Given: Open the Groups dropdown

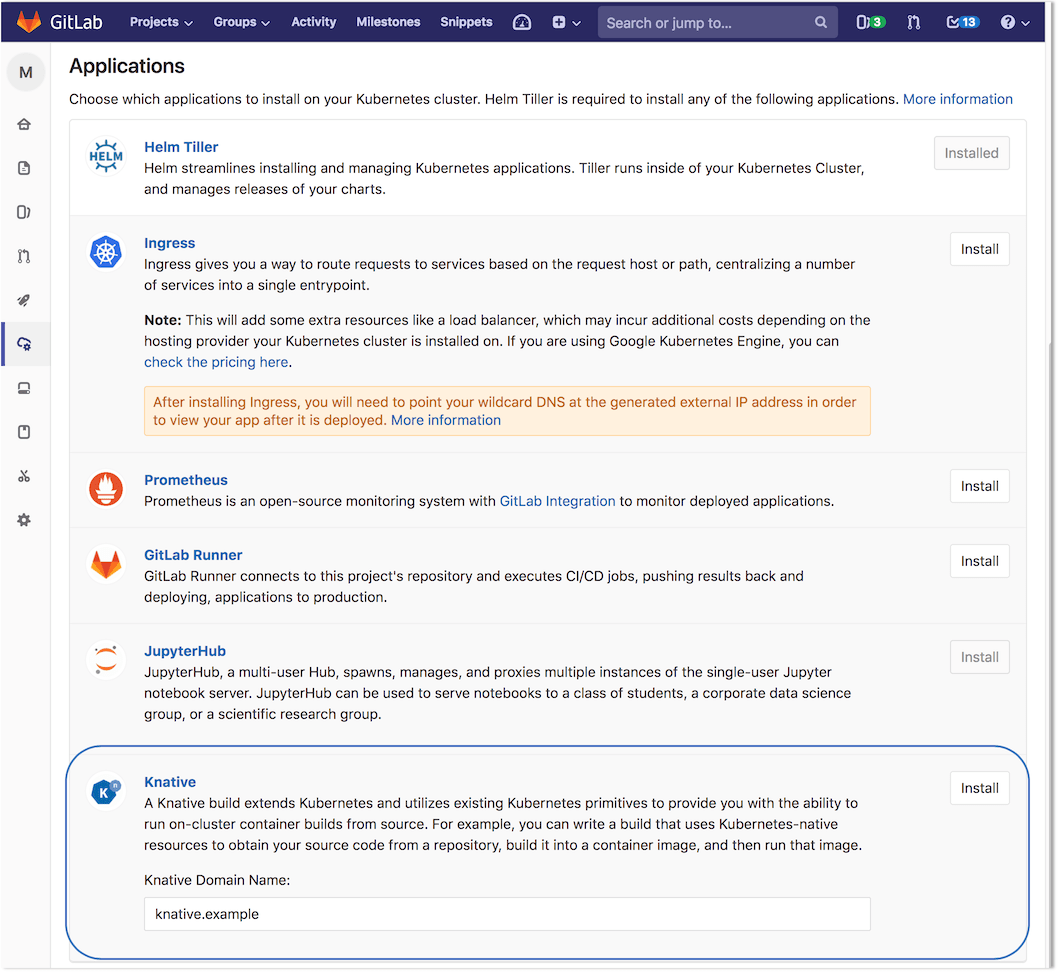Looking at the screenshot, I should (241, 21).
